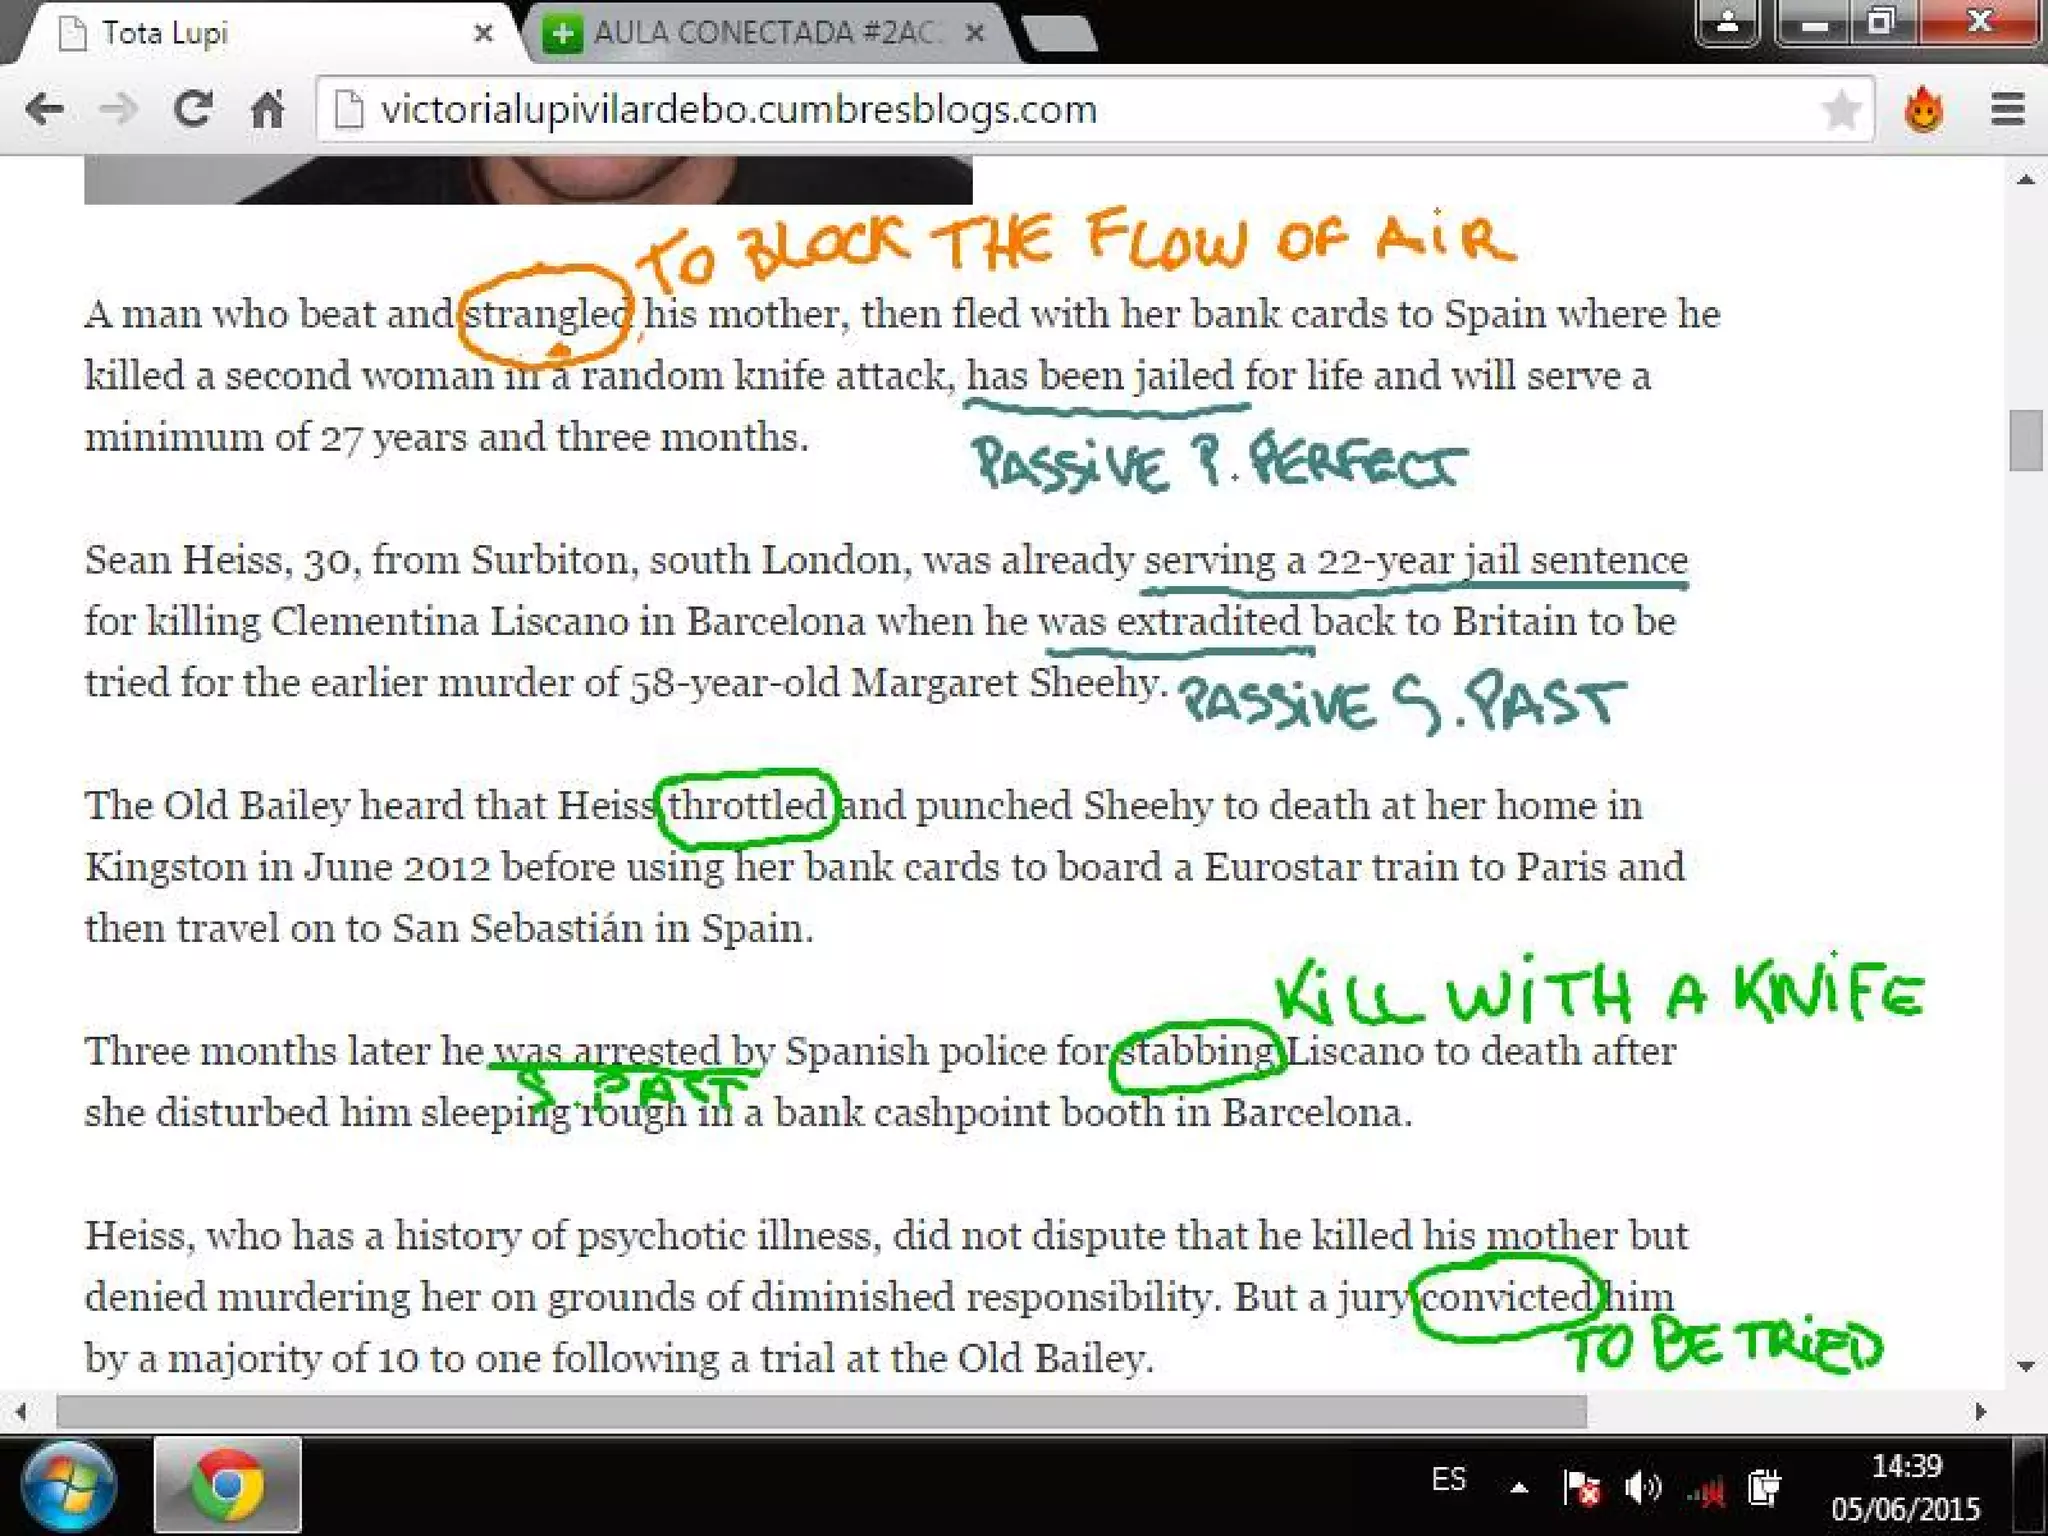Click the vertical scrollbar thumb
The image size is (2048, 1536).
(x=2025, y=440)
